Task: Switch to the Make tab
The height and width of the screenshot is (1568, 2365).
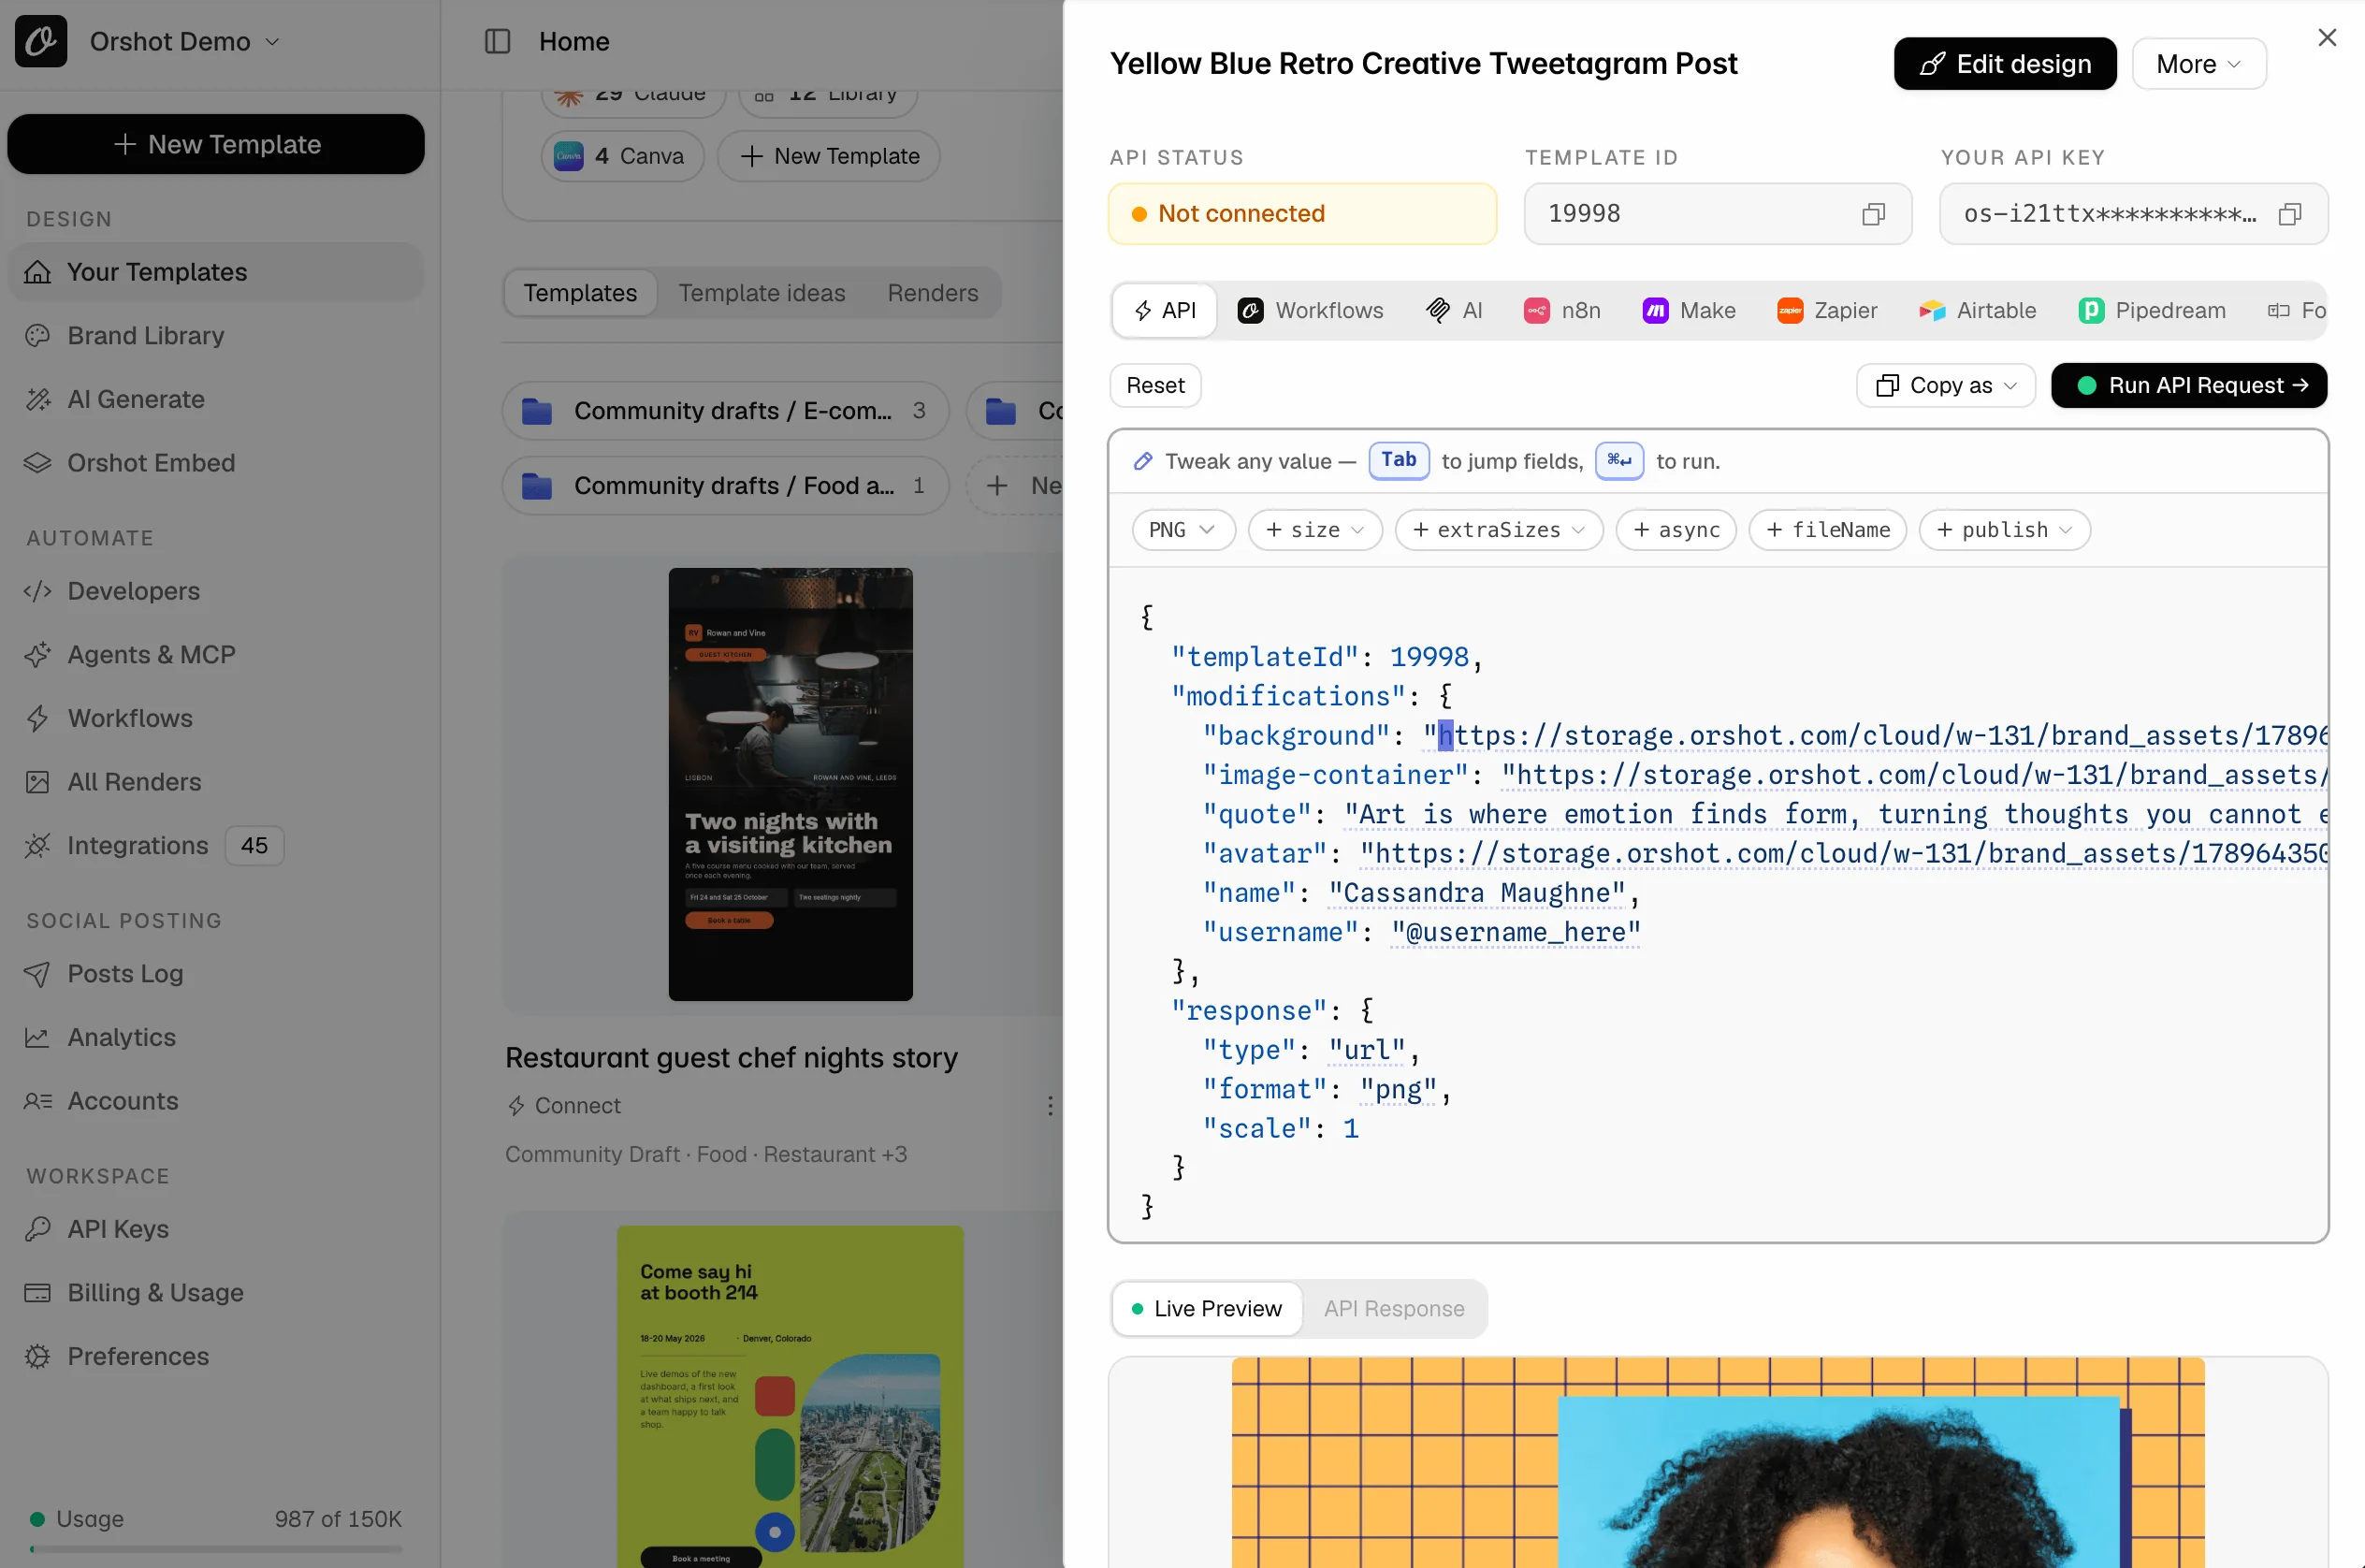Action: click(1689, 311)
